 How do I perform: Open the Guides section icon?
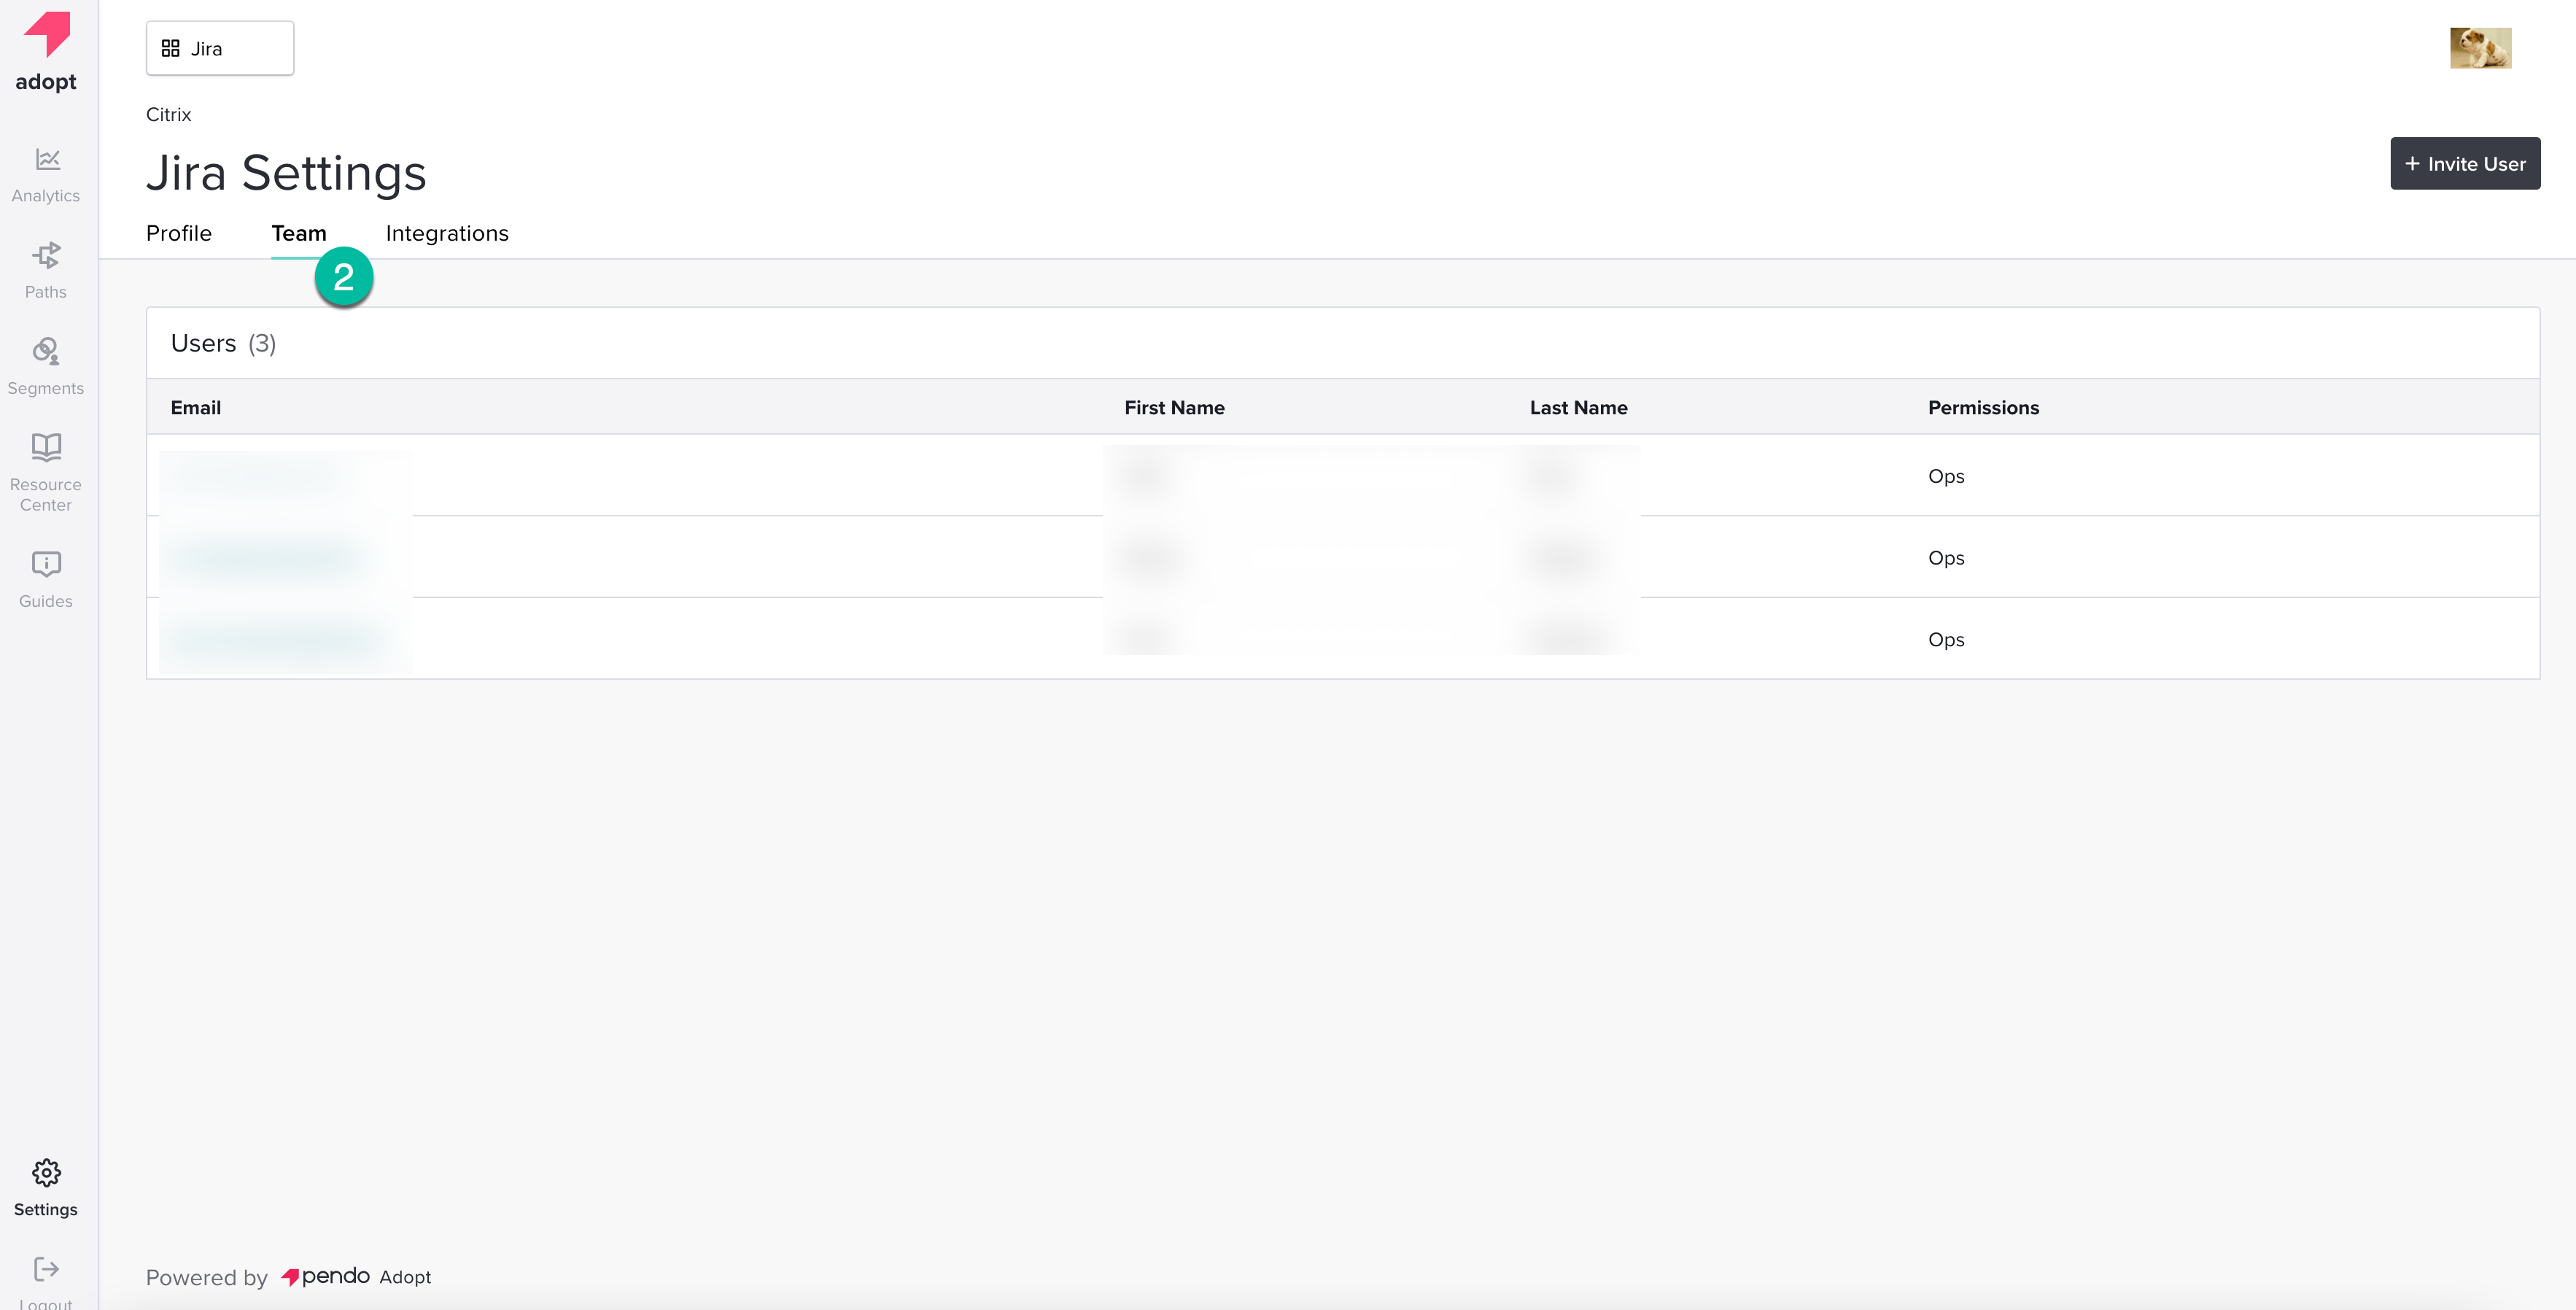point(47,565)
